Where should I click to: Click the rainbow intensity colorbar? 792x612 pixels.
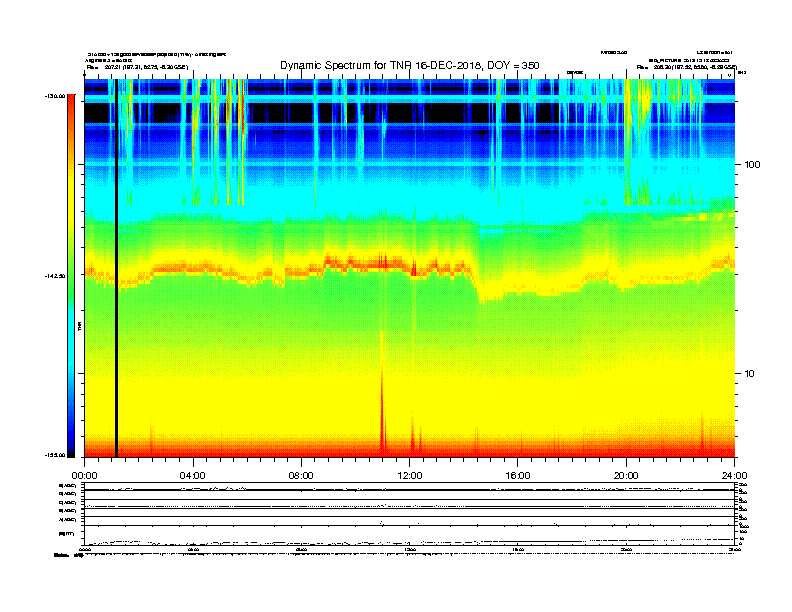[71, 276]
